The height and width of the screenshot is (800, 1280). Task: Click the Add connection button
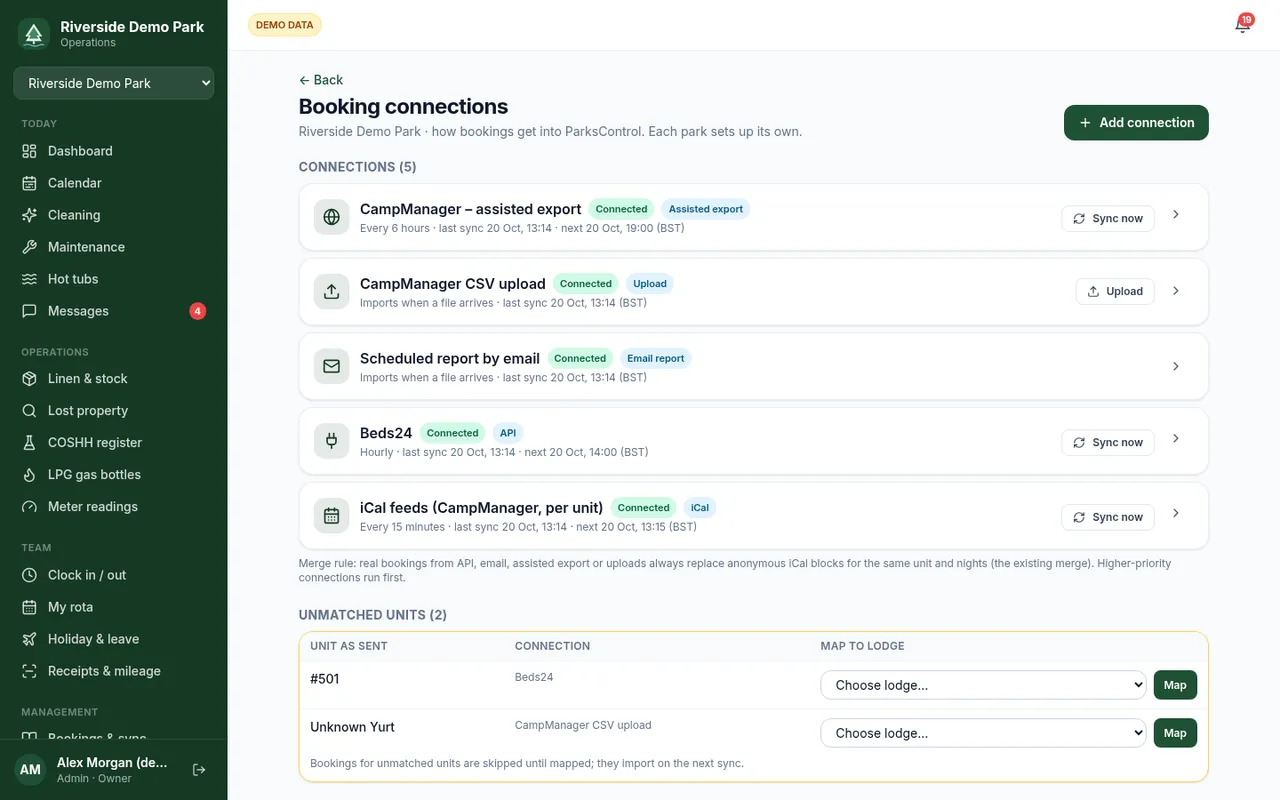pos(1136,123)
